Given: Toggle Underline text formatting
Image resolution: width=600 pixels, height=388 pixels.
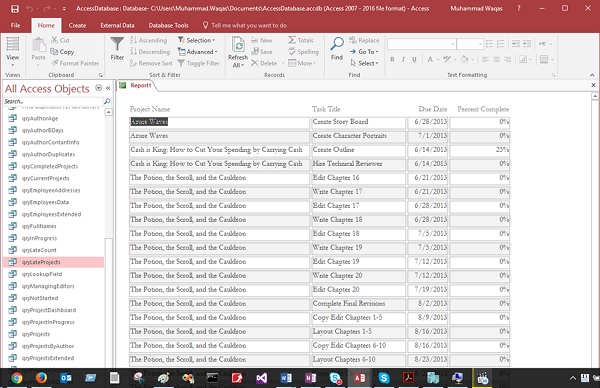Looking at the screenshot, I should pyautogui.click(x=414, y=59).
